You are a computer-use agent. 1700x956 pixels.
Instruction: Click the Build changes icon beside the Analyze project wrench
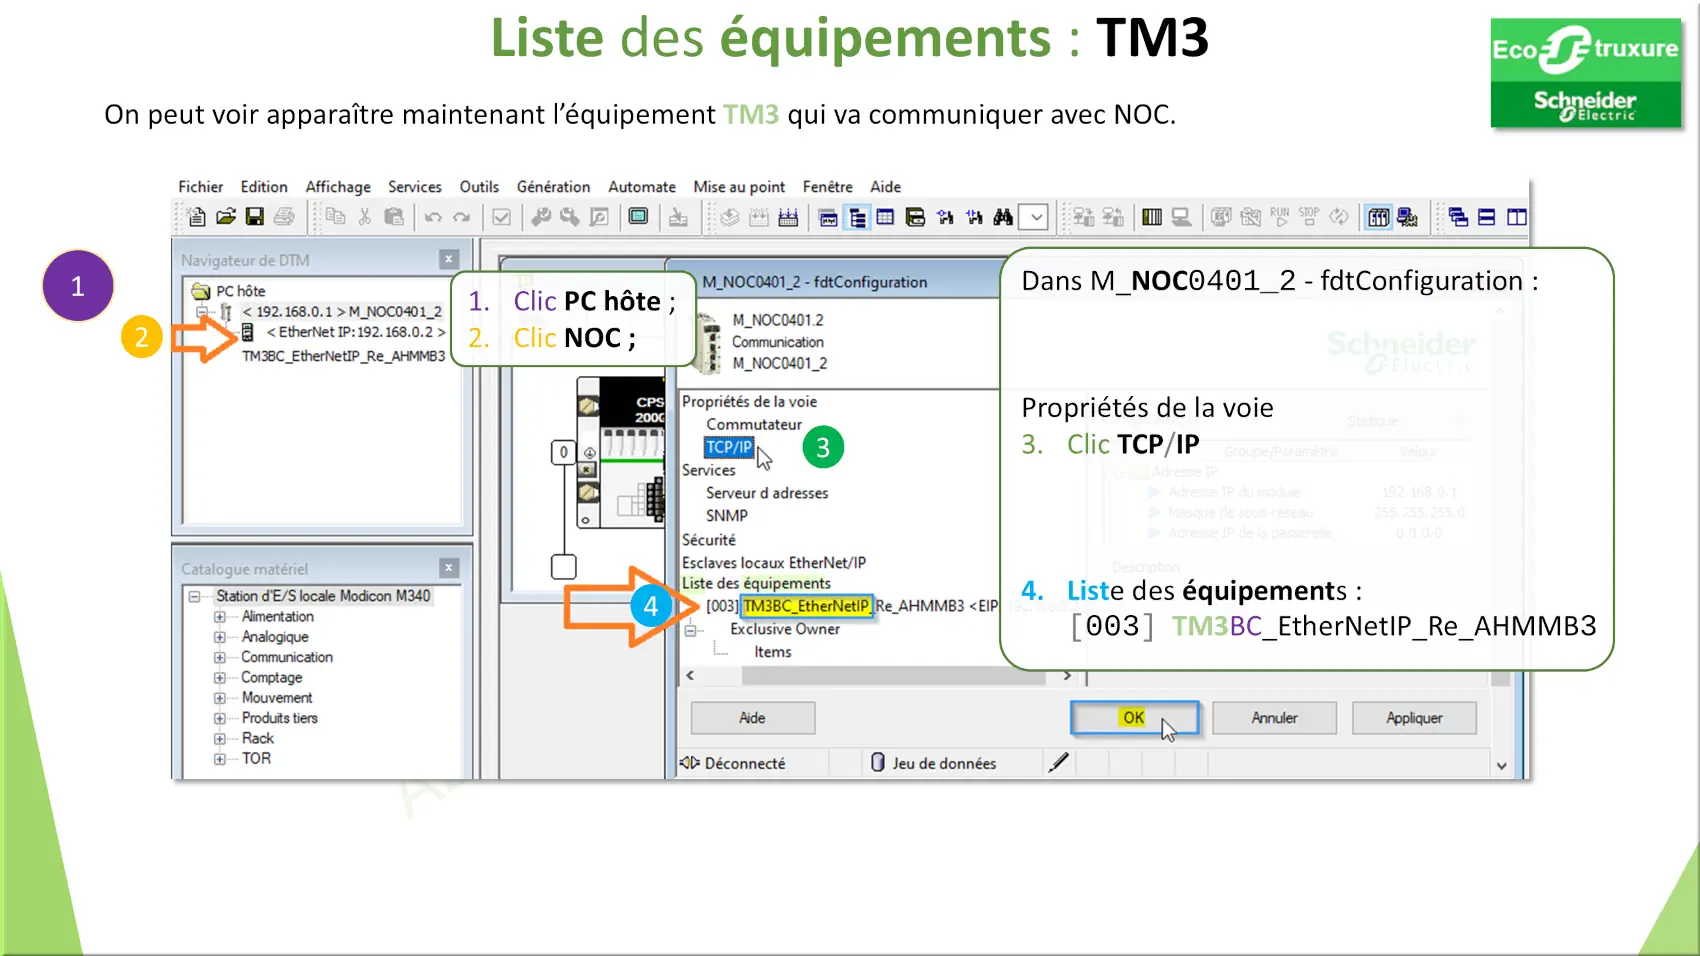pyautogui.click(x=570, y=217)
